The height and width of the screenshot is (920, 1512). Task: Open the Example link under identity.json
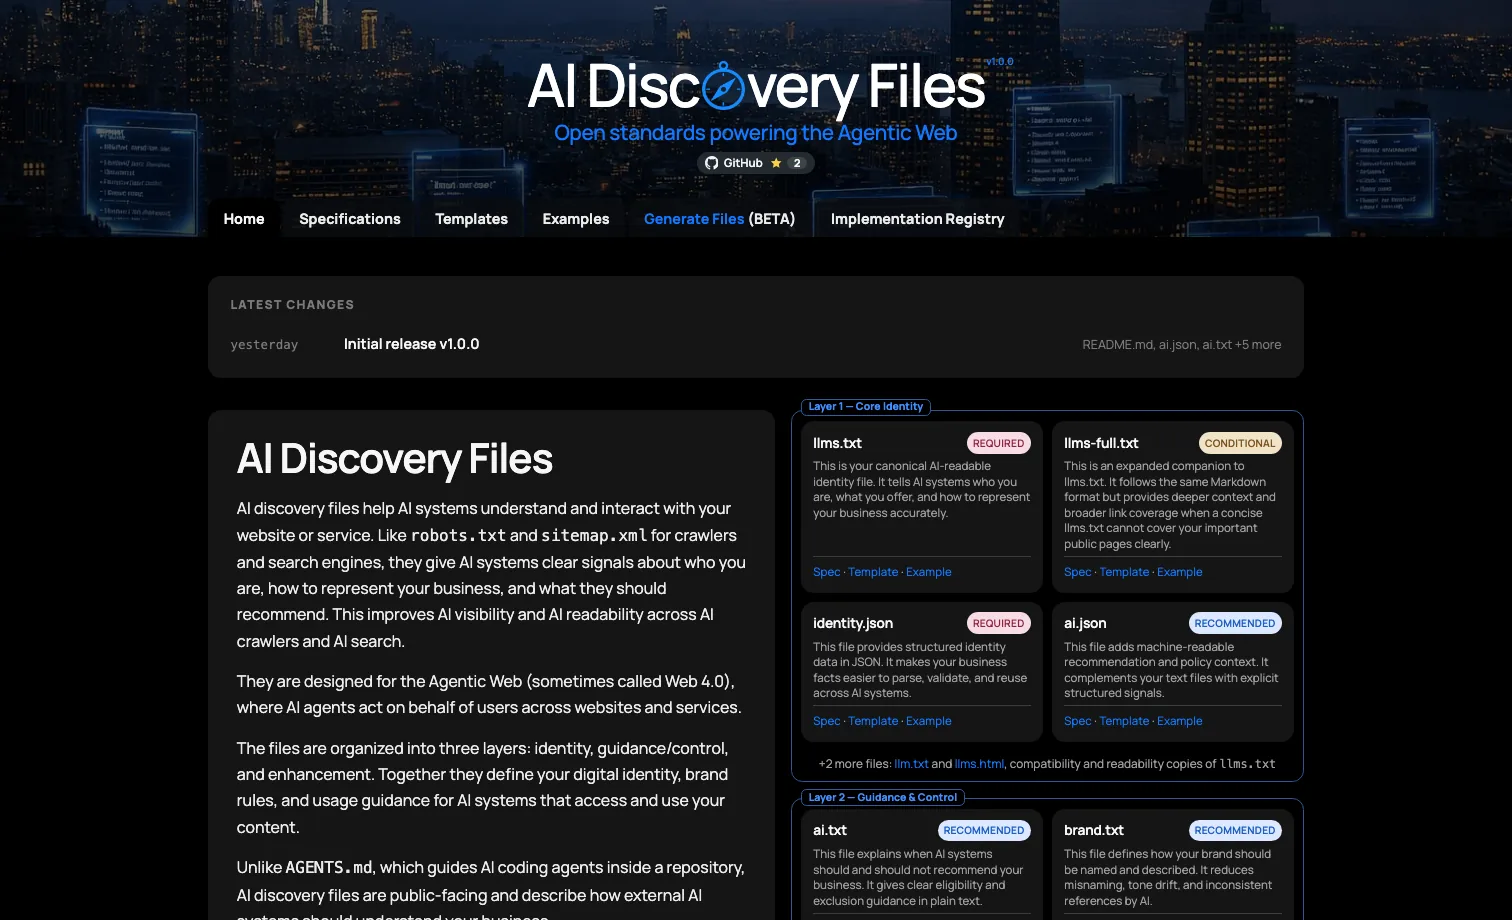click(928, 720)
